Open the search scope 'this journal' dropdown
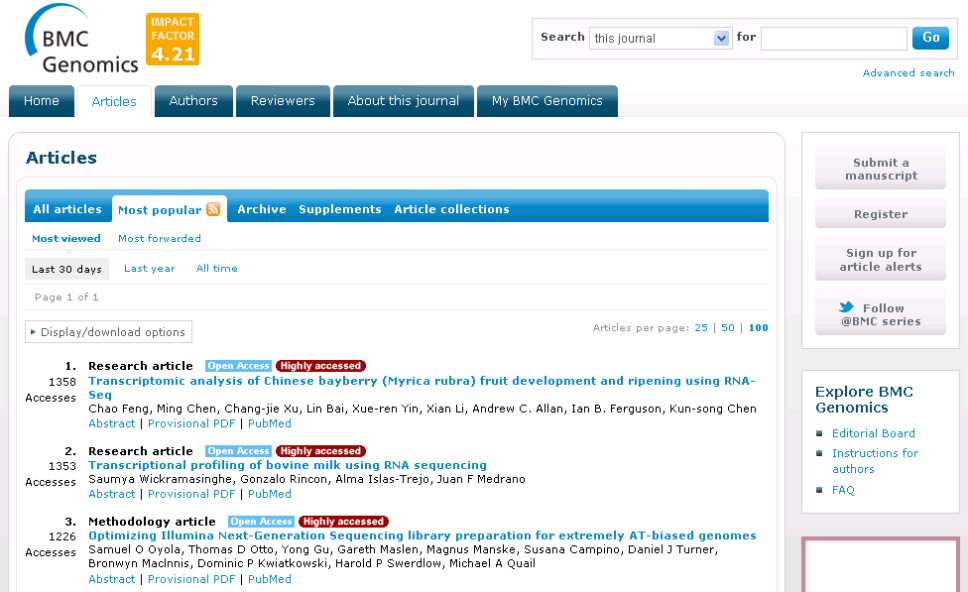 click(661, 38)
